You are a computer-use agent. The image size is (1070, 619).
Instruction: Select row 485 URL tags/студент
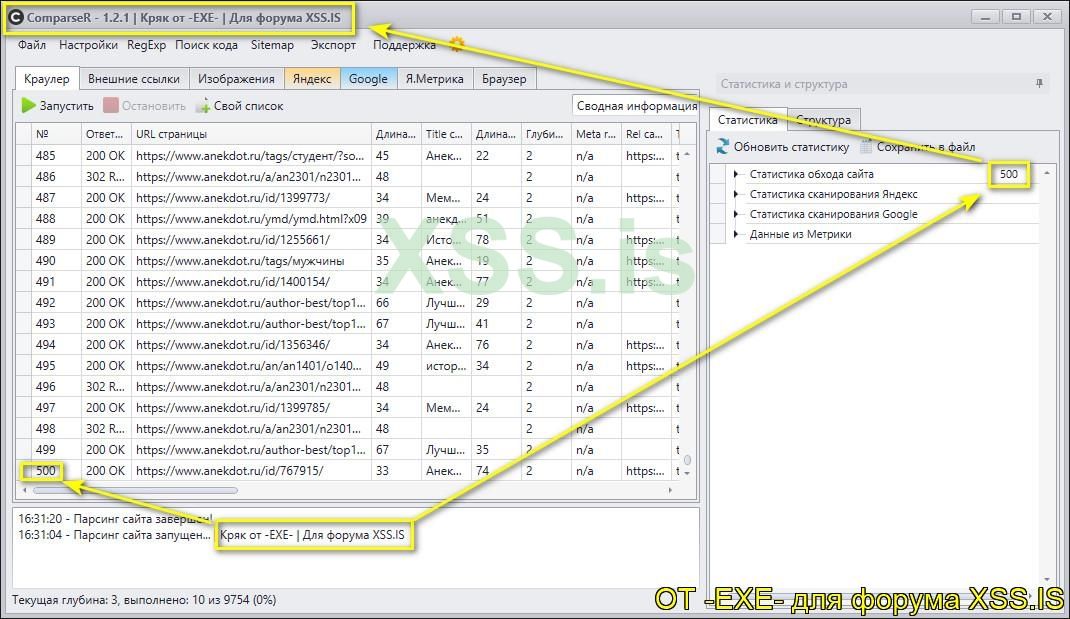[250, 156]
